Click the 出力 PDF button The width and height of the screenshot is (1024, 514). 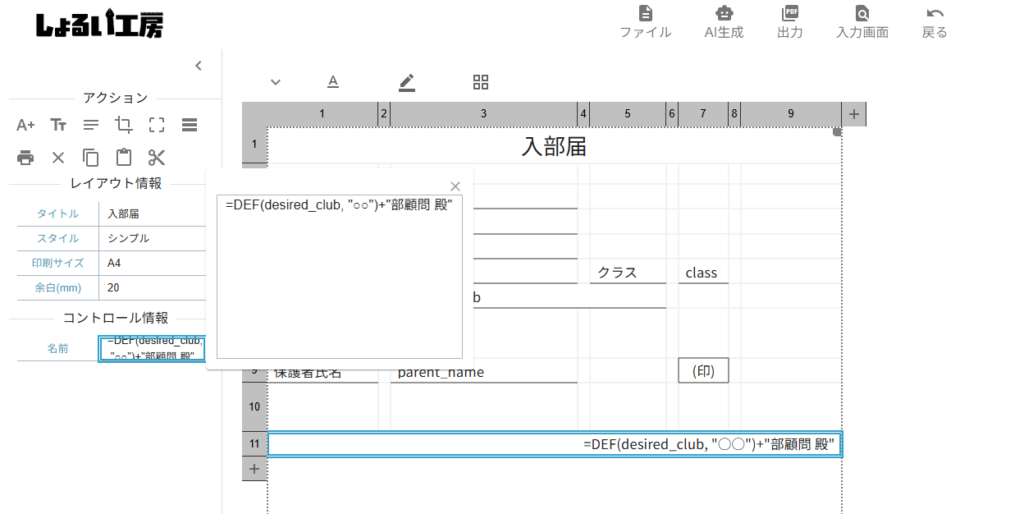790,22
